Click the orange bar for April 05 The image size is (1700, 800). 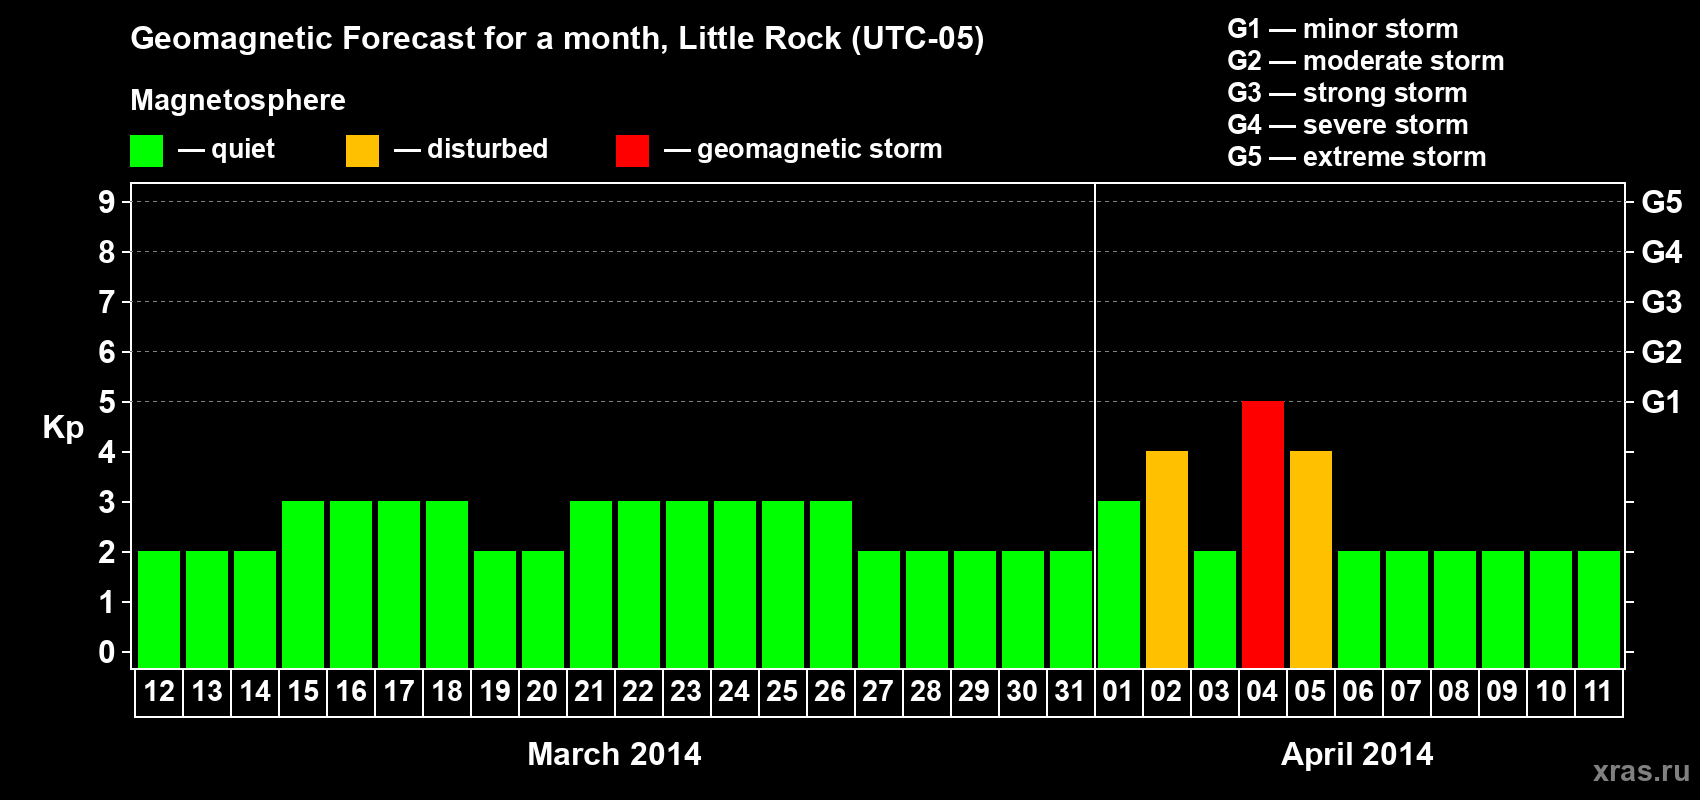(x=1311, y=560)
